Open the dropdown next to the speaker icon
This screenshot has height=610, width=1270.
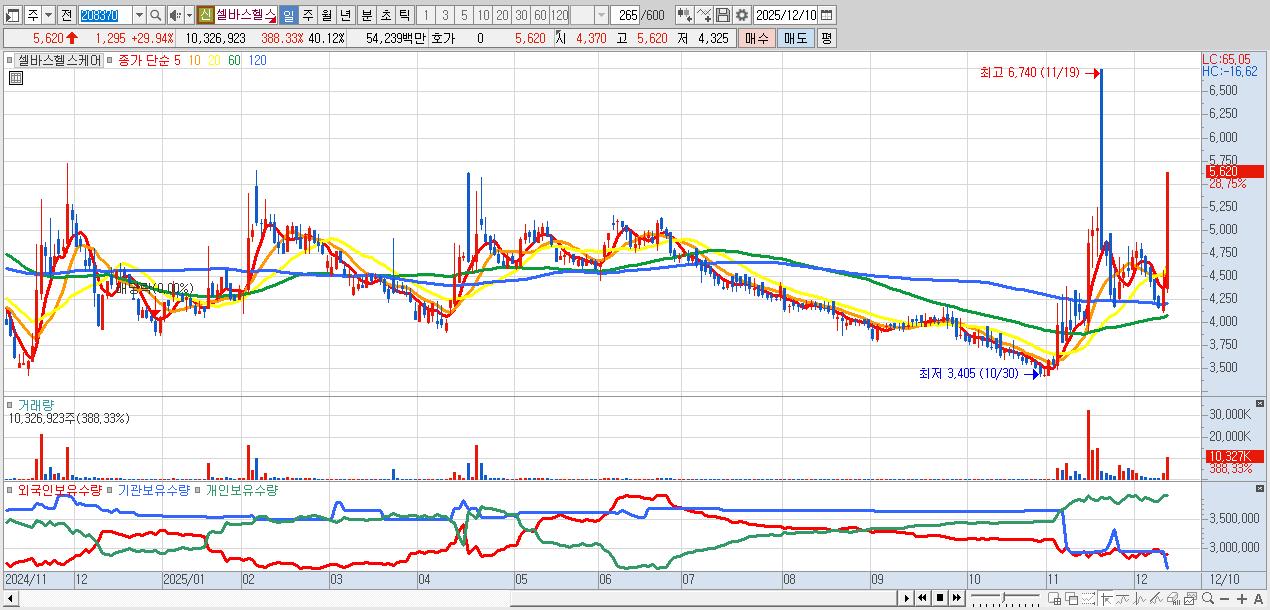[x=188, y=16]
